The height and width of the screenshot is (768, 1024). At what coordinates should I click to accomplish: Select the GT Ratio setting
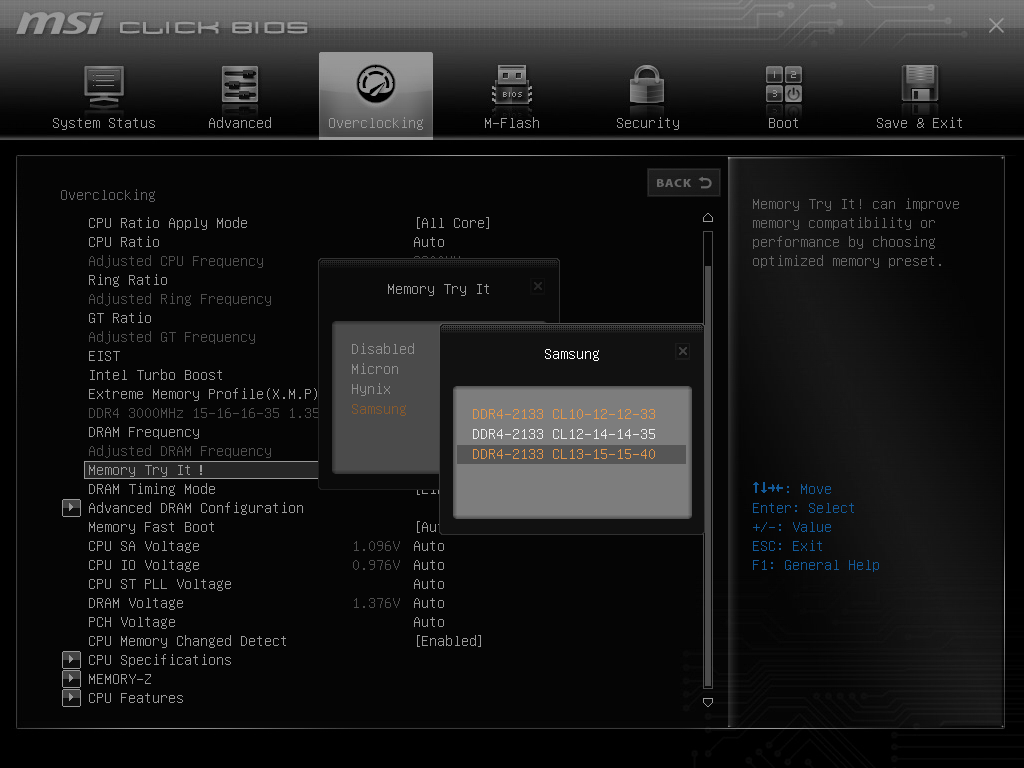pyautogui.click(x=120, y=317)
